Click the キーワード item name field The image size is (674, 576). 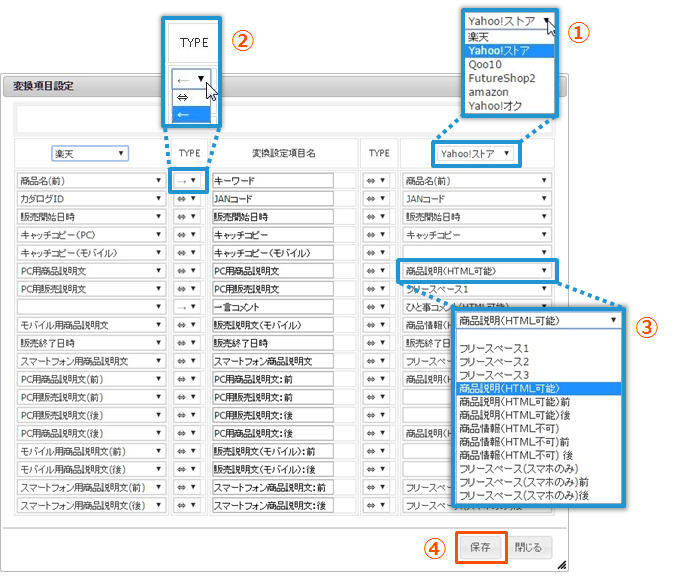click(273, 181)
